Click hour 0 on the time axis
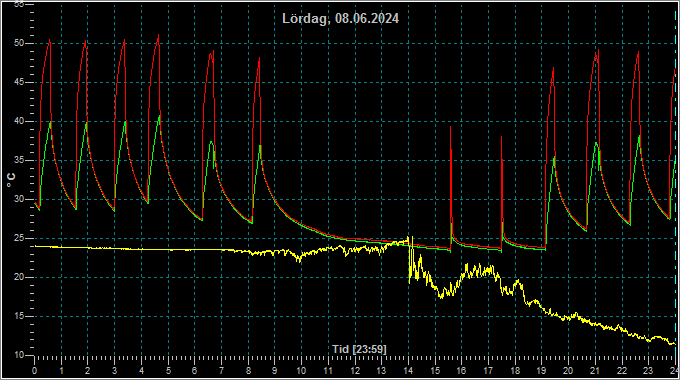Screen dimensions: 680x380 pos(35,371)
